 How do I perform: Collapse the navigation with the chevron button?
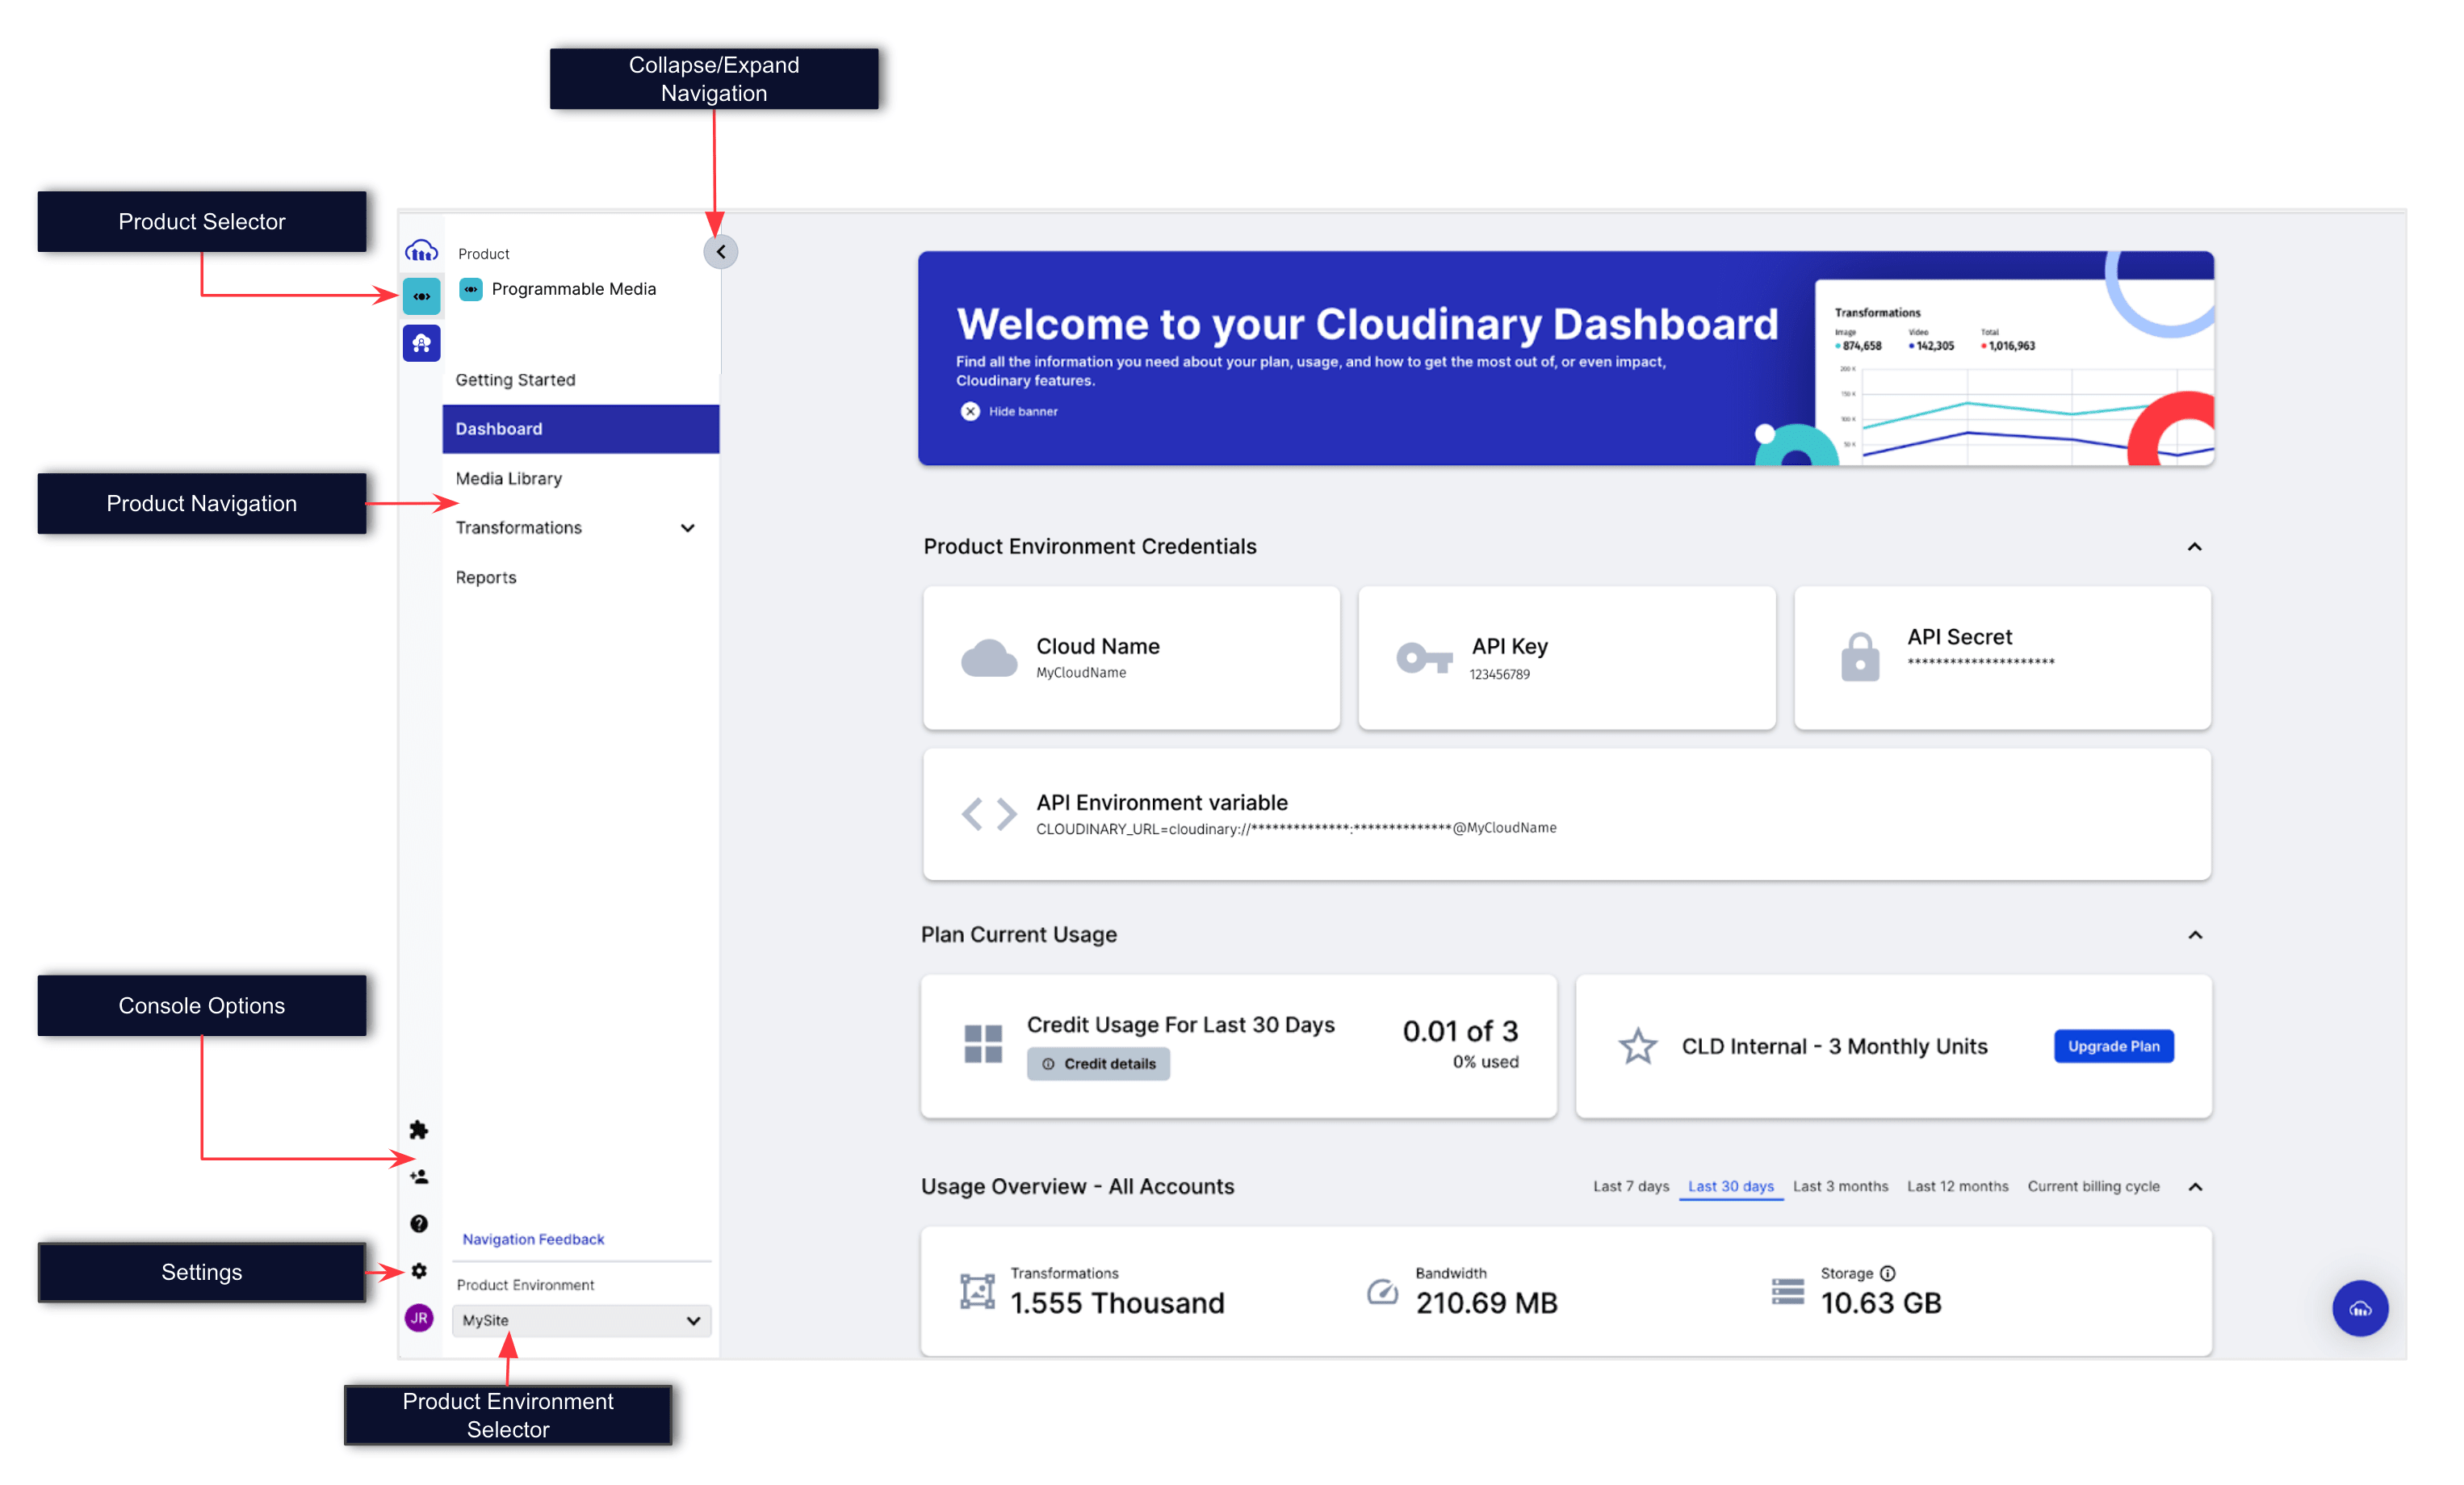pos(720,252)
